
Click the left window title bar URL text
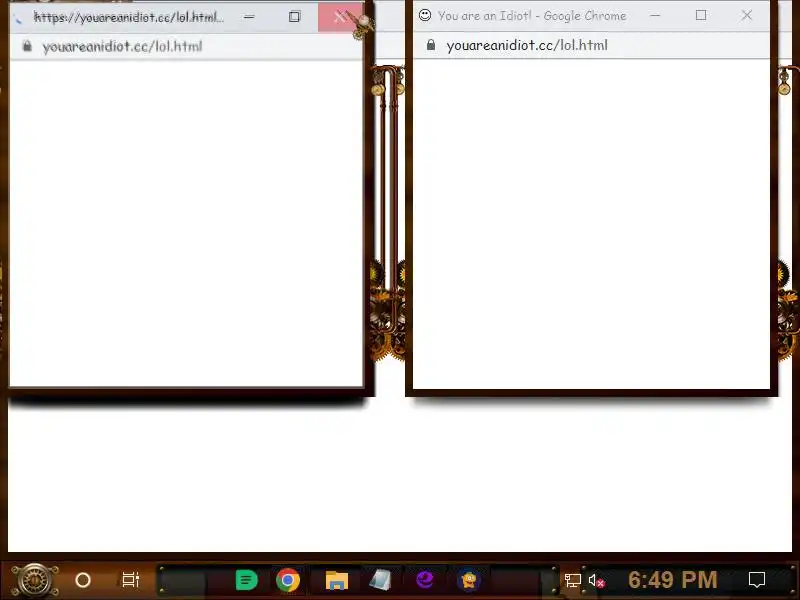pos(129,17)
